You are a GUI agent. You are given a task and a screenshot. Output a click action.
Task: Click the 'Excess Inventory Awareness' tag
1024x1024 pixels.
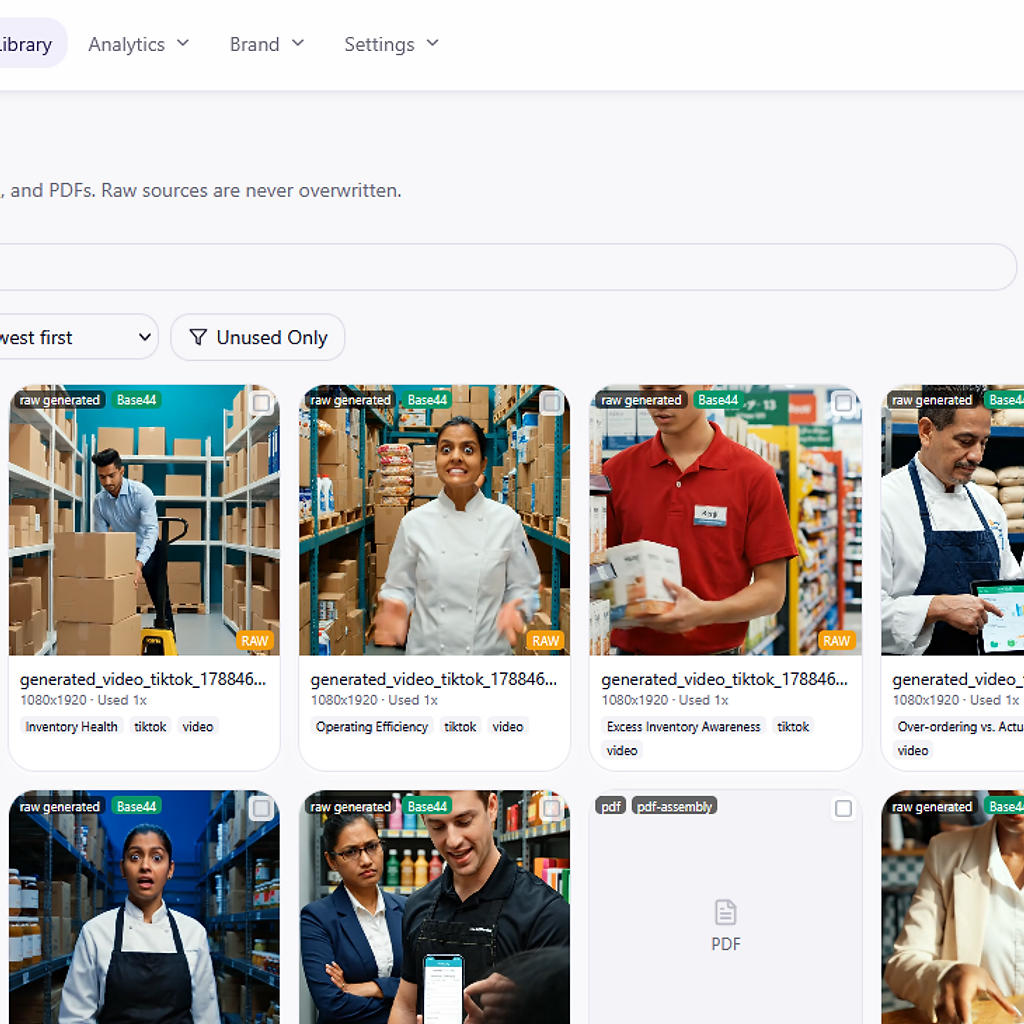pyautogui.click(x=684, y=726)
